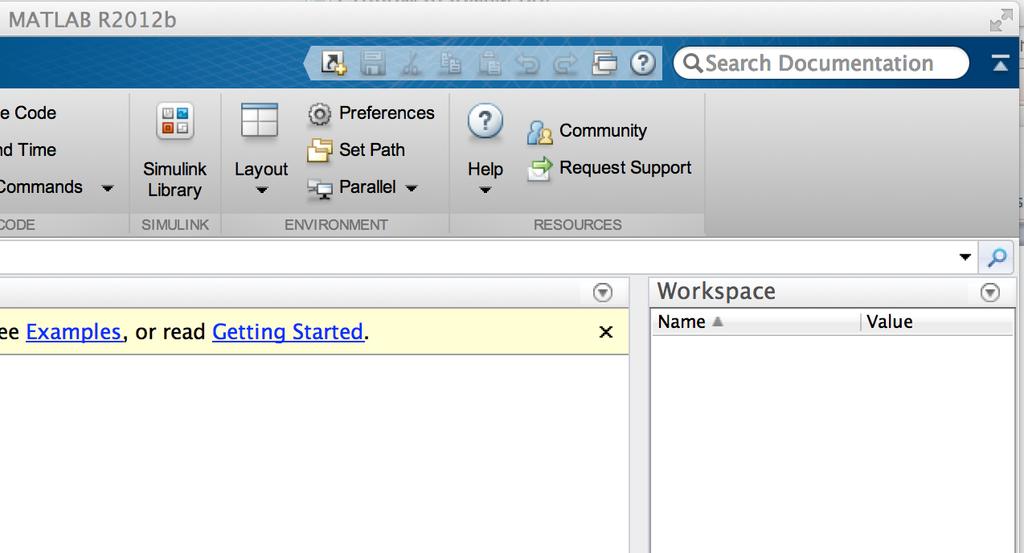Open the Layout dropdown arrow
Image resolution: width=1024 pixels, height=553 pixels.
click(261, 191)
